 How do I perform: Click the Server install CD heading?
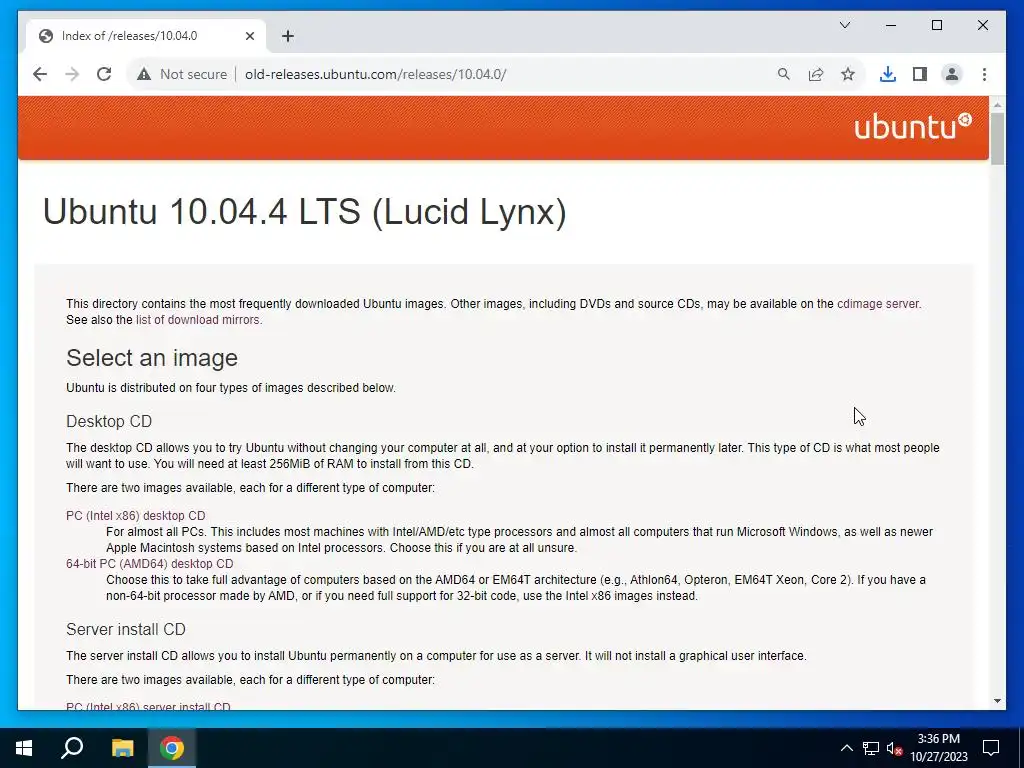tap(125, 630)
